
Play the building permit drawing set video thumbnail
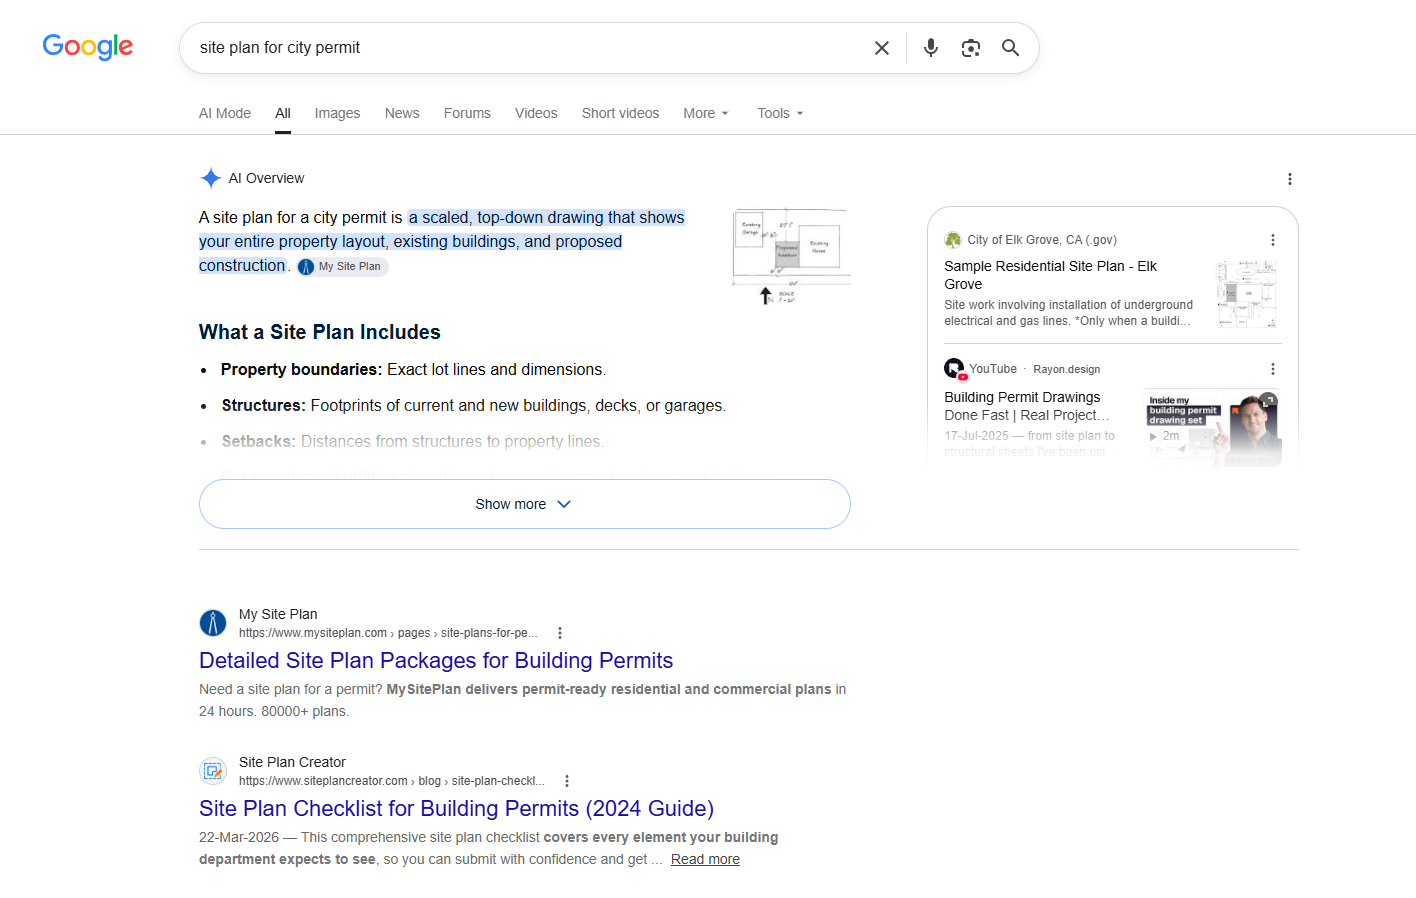pos(1213,428)
